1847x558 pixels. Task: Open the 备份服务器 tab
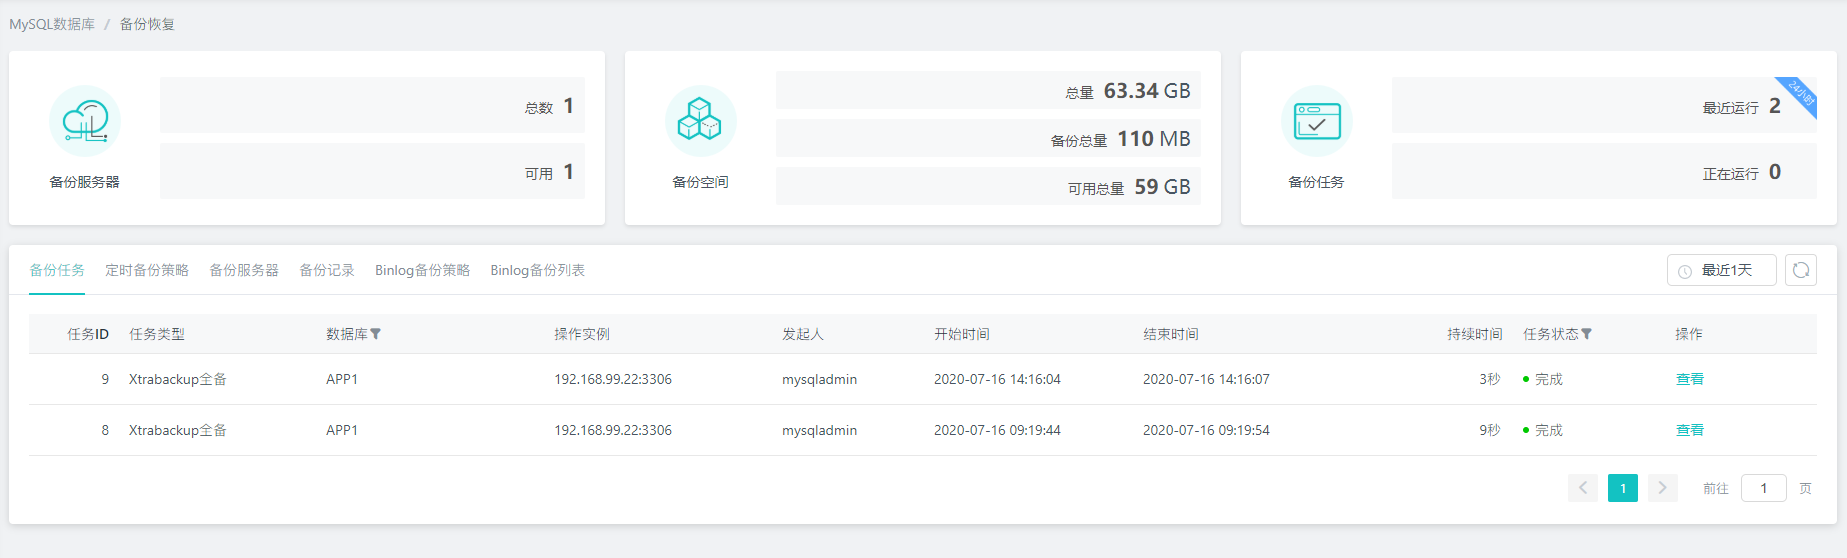tap(244, 270)
